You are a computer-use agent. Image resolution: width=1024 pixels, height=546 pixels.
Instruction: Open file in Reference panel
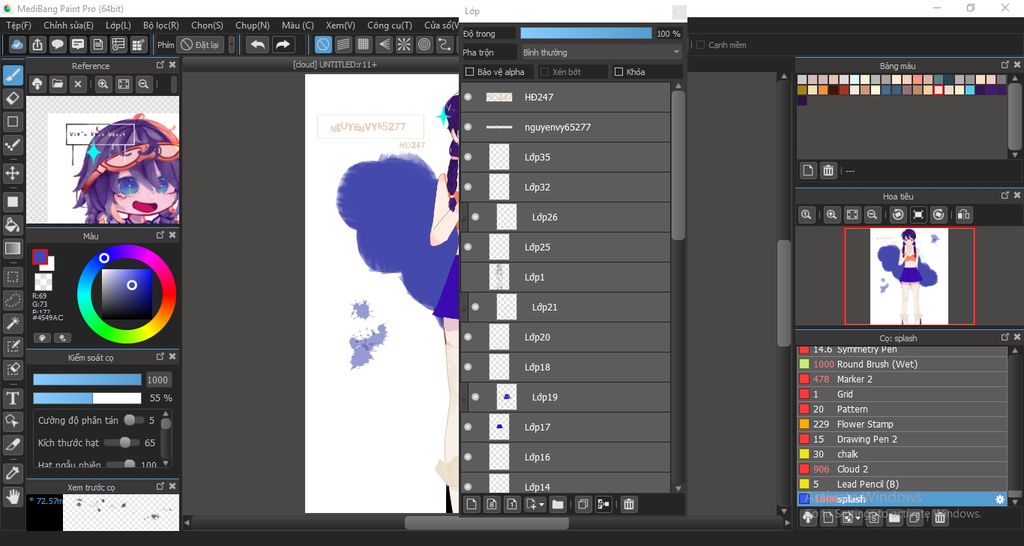pyautogui.click(x=57, y=84)
